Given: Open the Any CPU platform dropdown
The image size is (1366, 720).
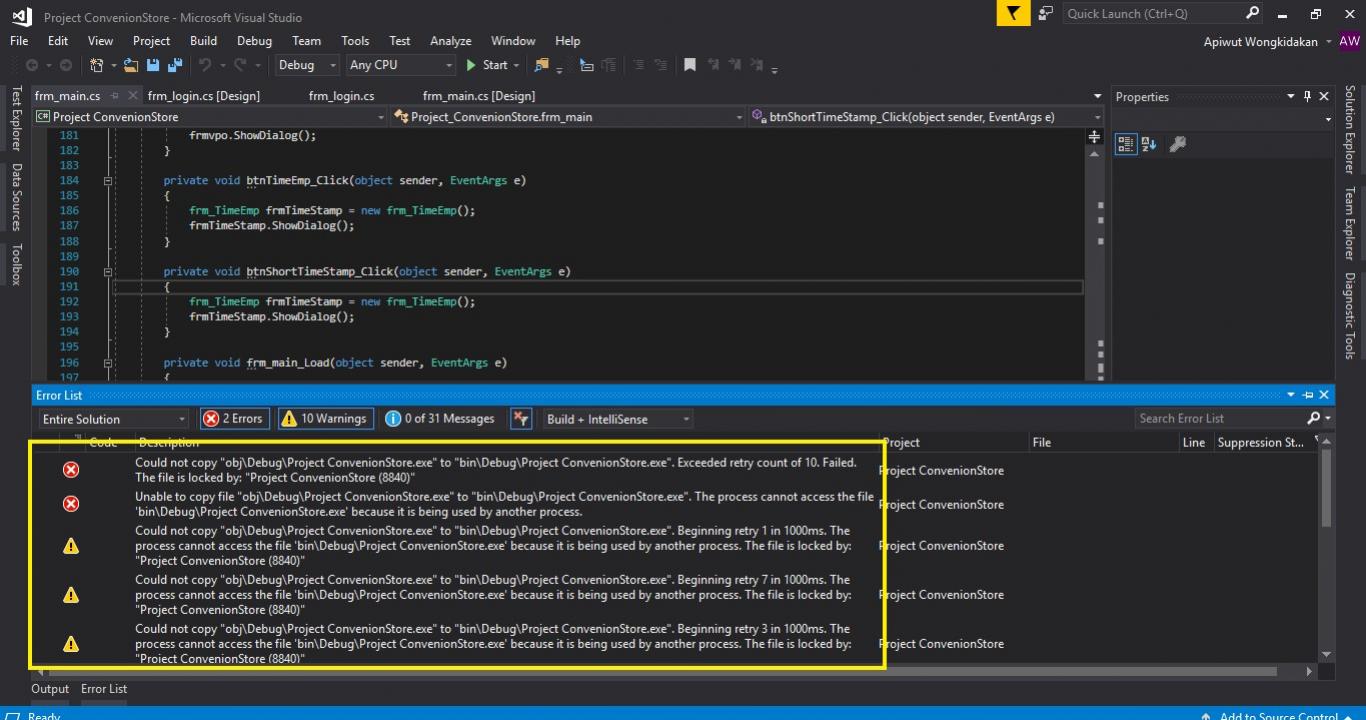Looking at the screenshot, I should click(x=401, y=65).
